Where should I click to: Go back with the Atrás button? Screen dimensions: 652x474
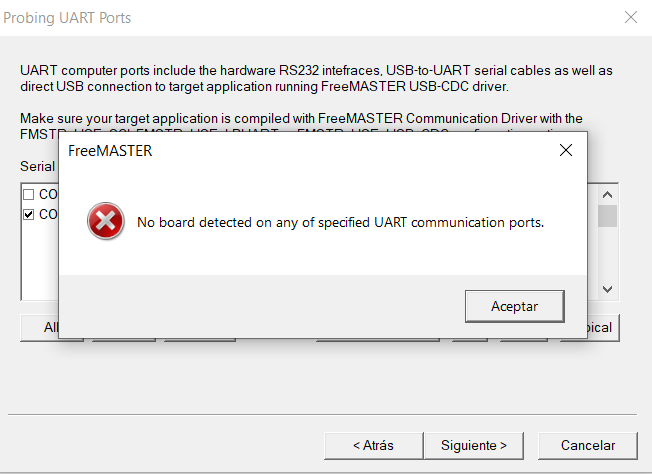click(373, 445)
